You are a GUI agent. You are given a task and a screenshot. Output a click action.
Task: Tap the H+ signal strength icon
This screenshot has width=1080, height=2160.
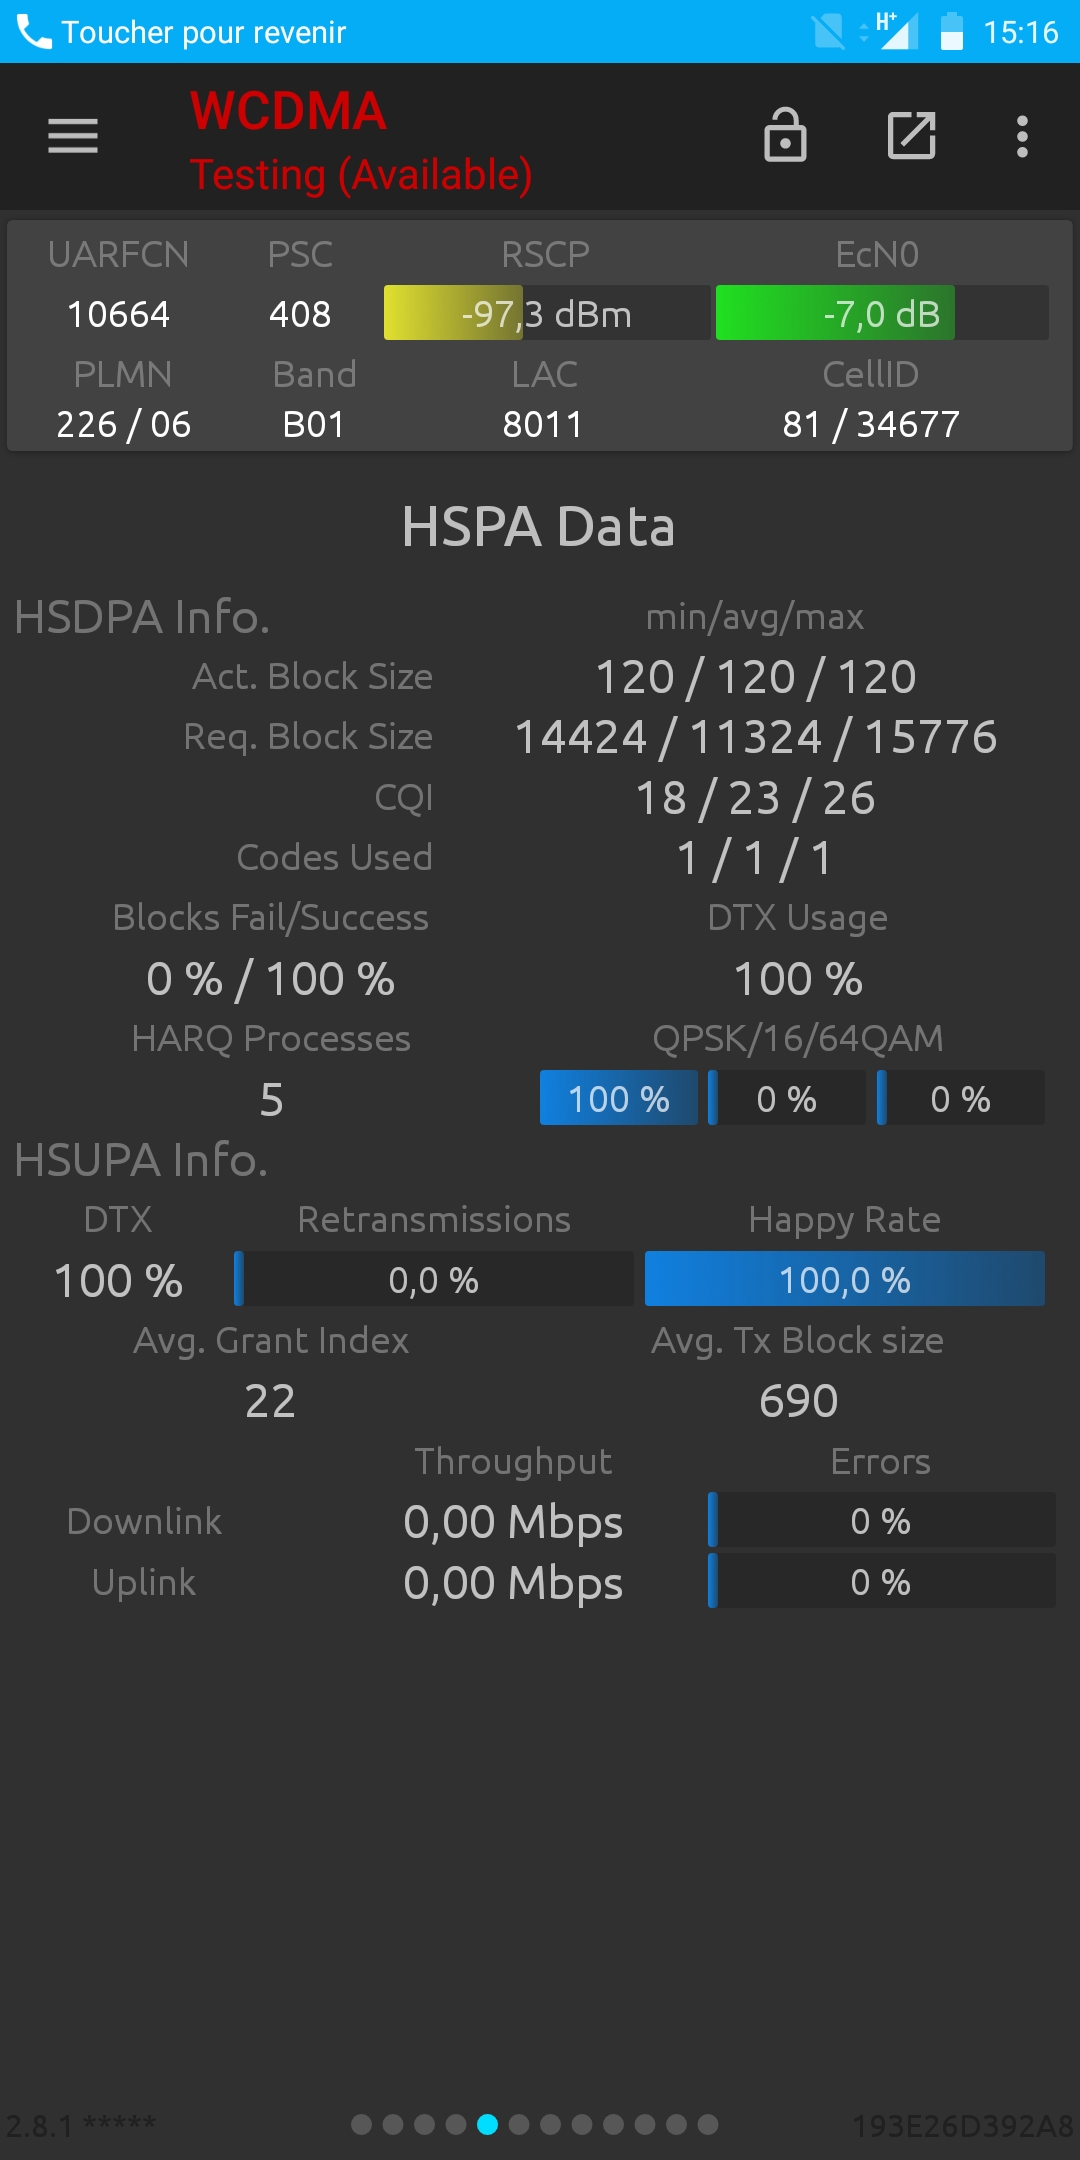click(x=896, y=30)
